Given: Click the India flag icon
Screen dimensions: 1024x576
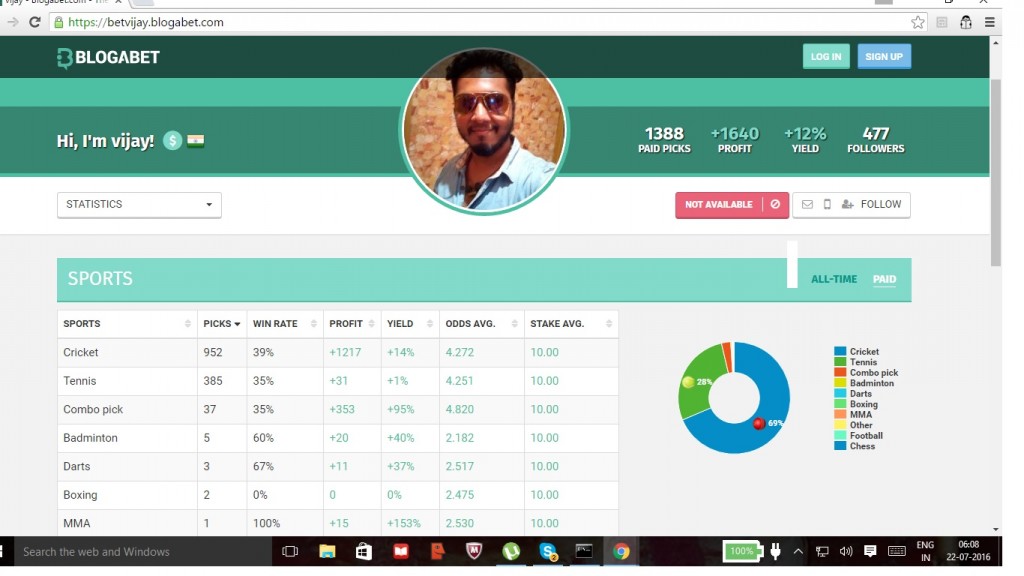Looking at the screenshot, I should [x=195, y=141].
